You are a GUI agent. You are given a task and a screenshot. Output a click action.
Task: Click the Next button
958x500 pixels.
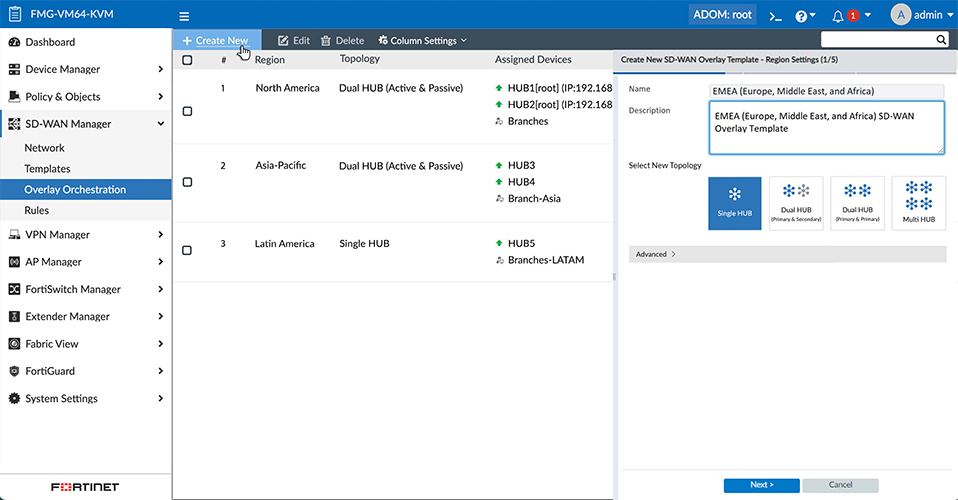tap(761, 485)
